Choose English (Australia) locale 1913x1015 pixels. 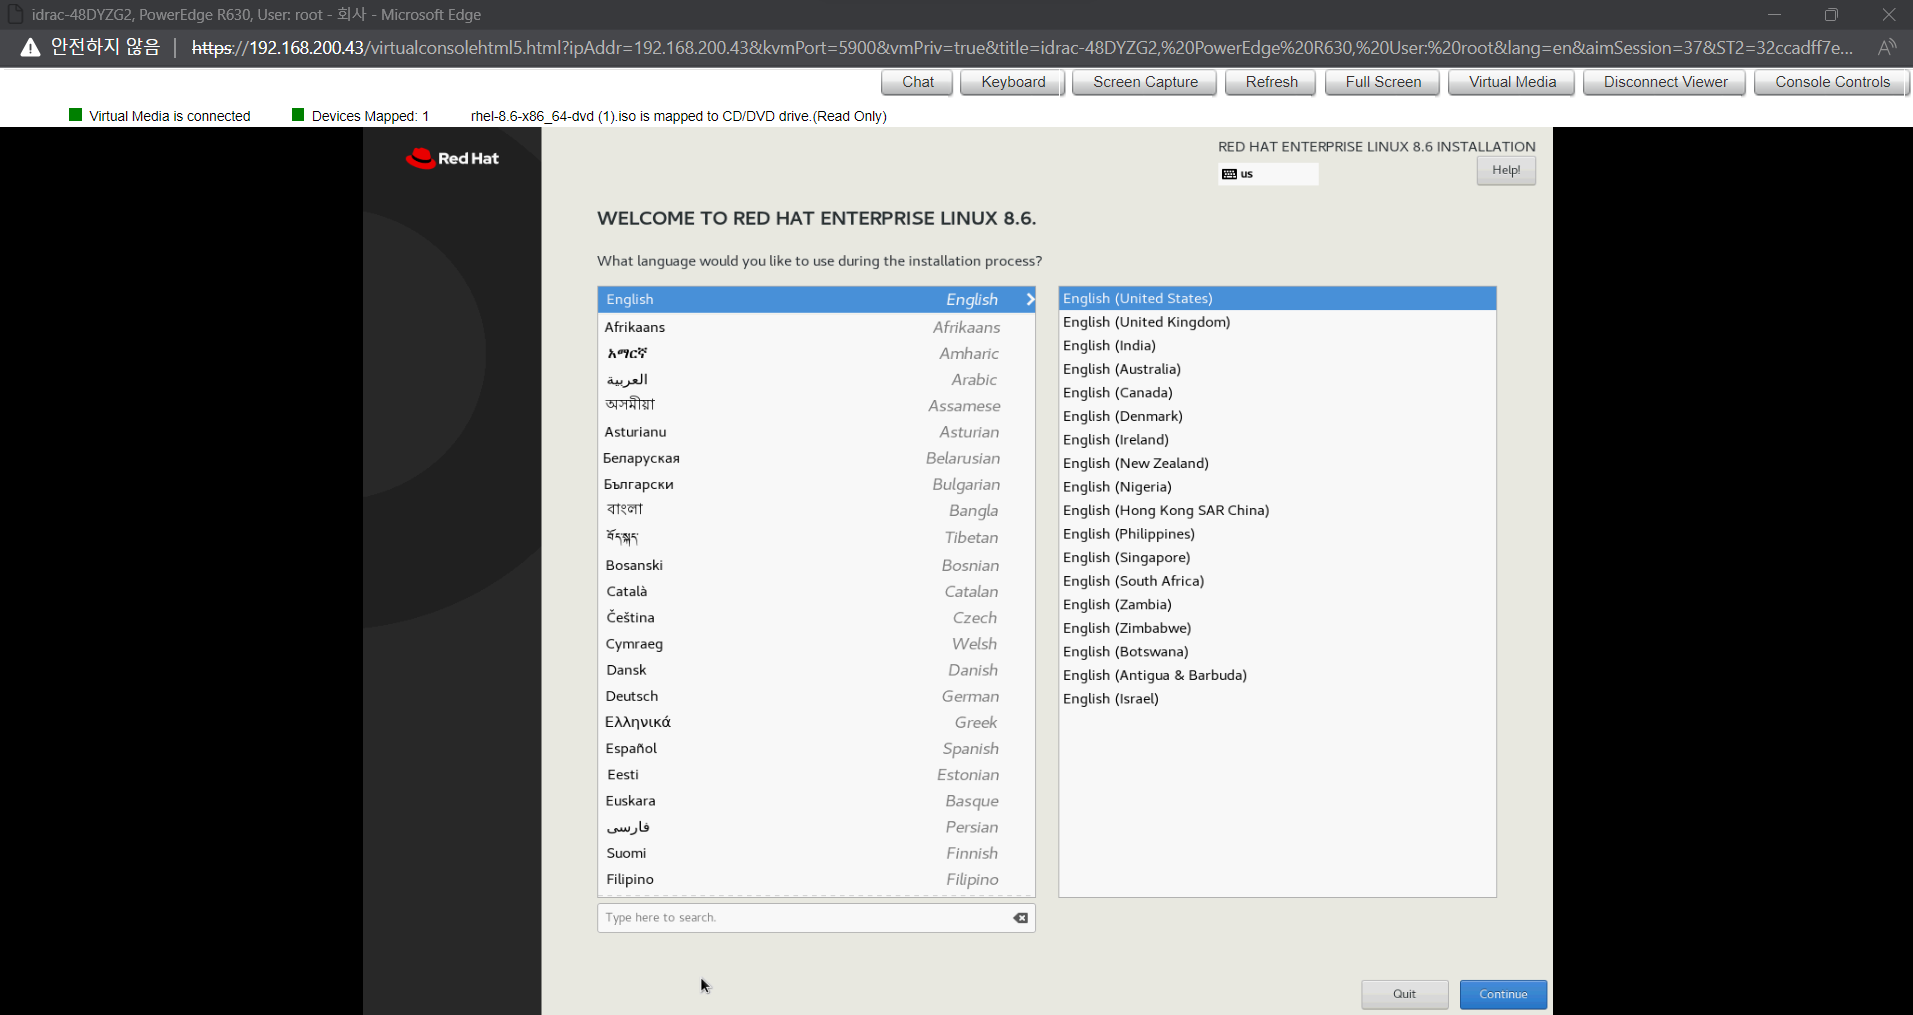coord(1277,369)
